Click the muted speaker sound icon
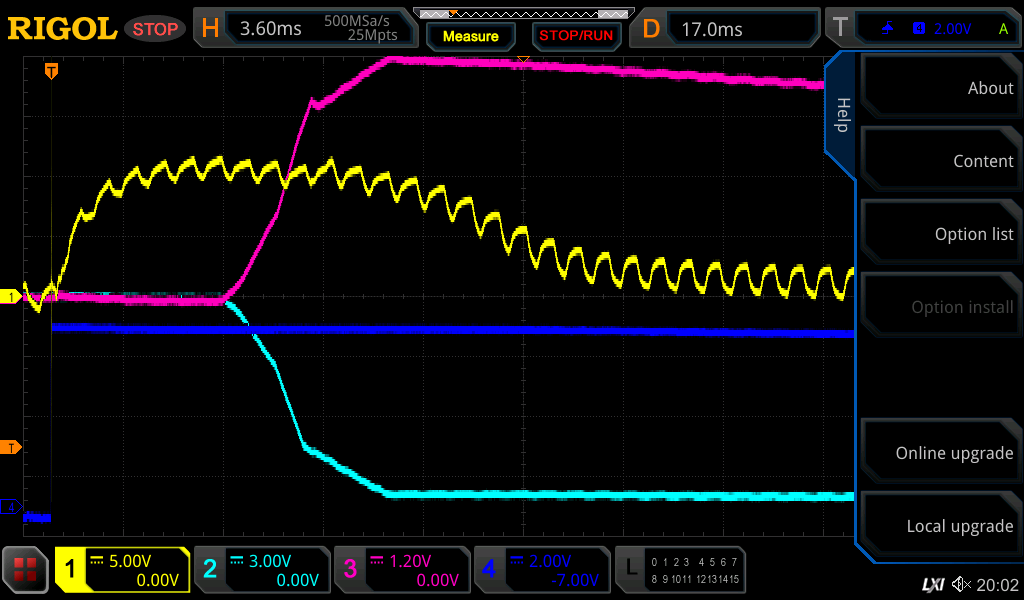1024x600 pixels. (x=961, y=584)
